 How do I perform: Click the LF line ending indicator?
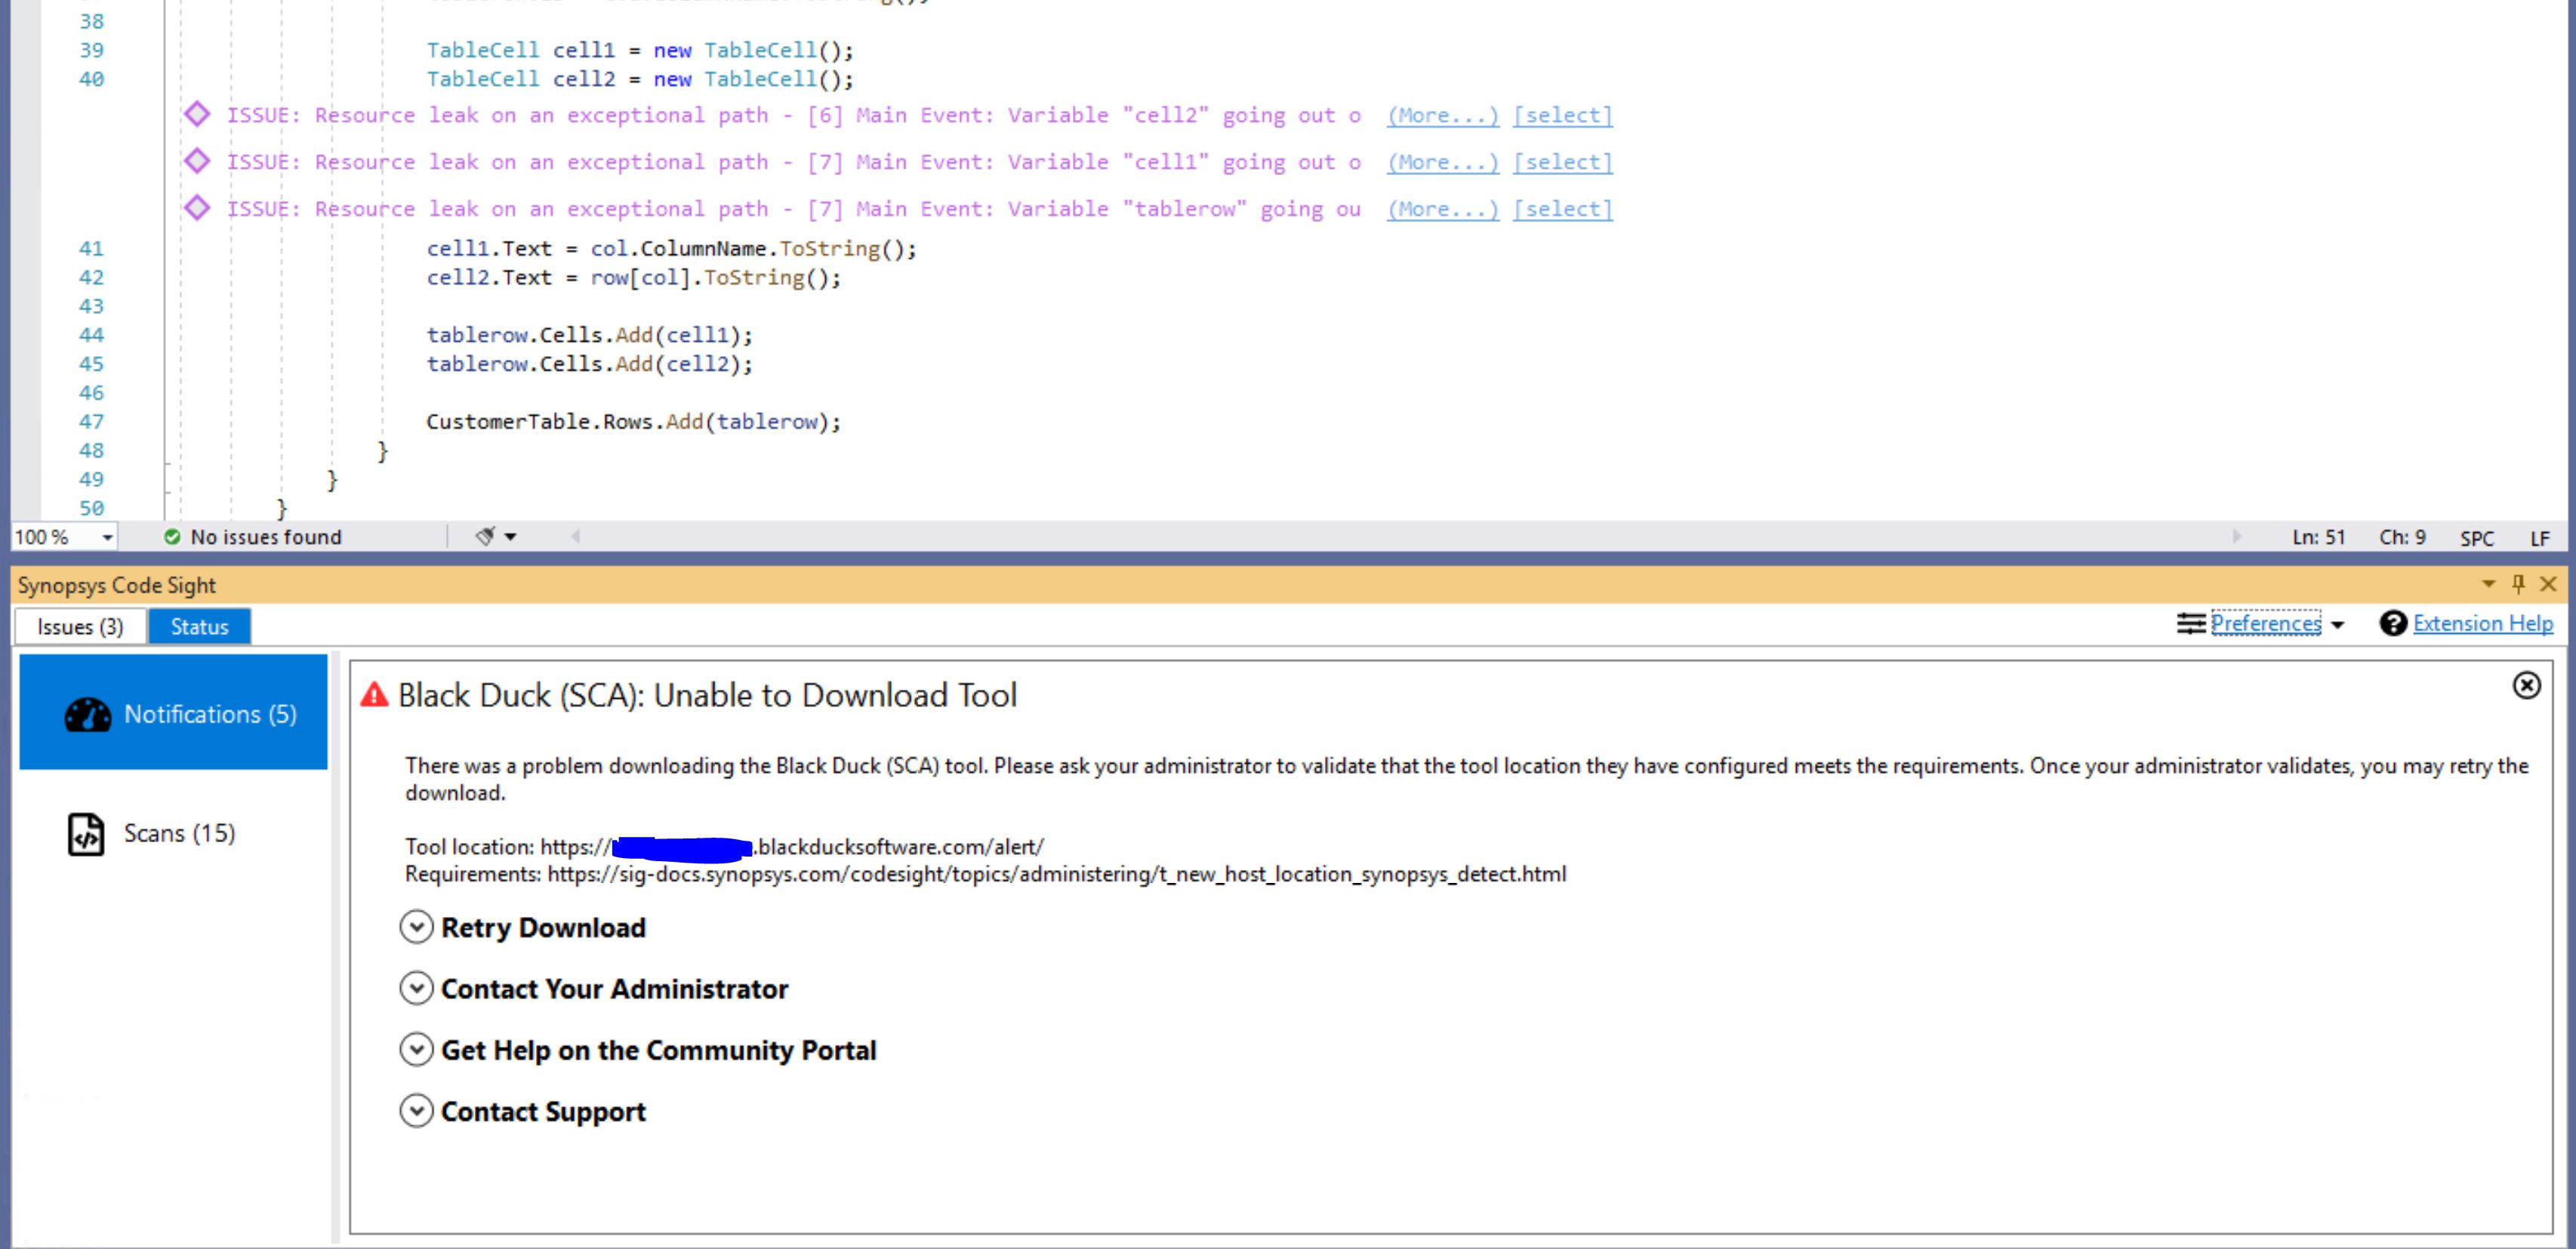coord(2539,538)
